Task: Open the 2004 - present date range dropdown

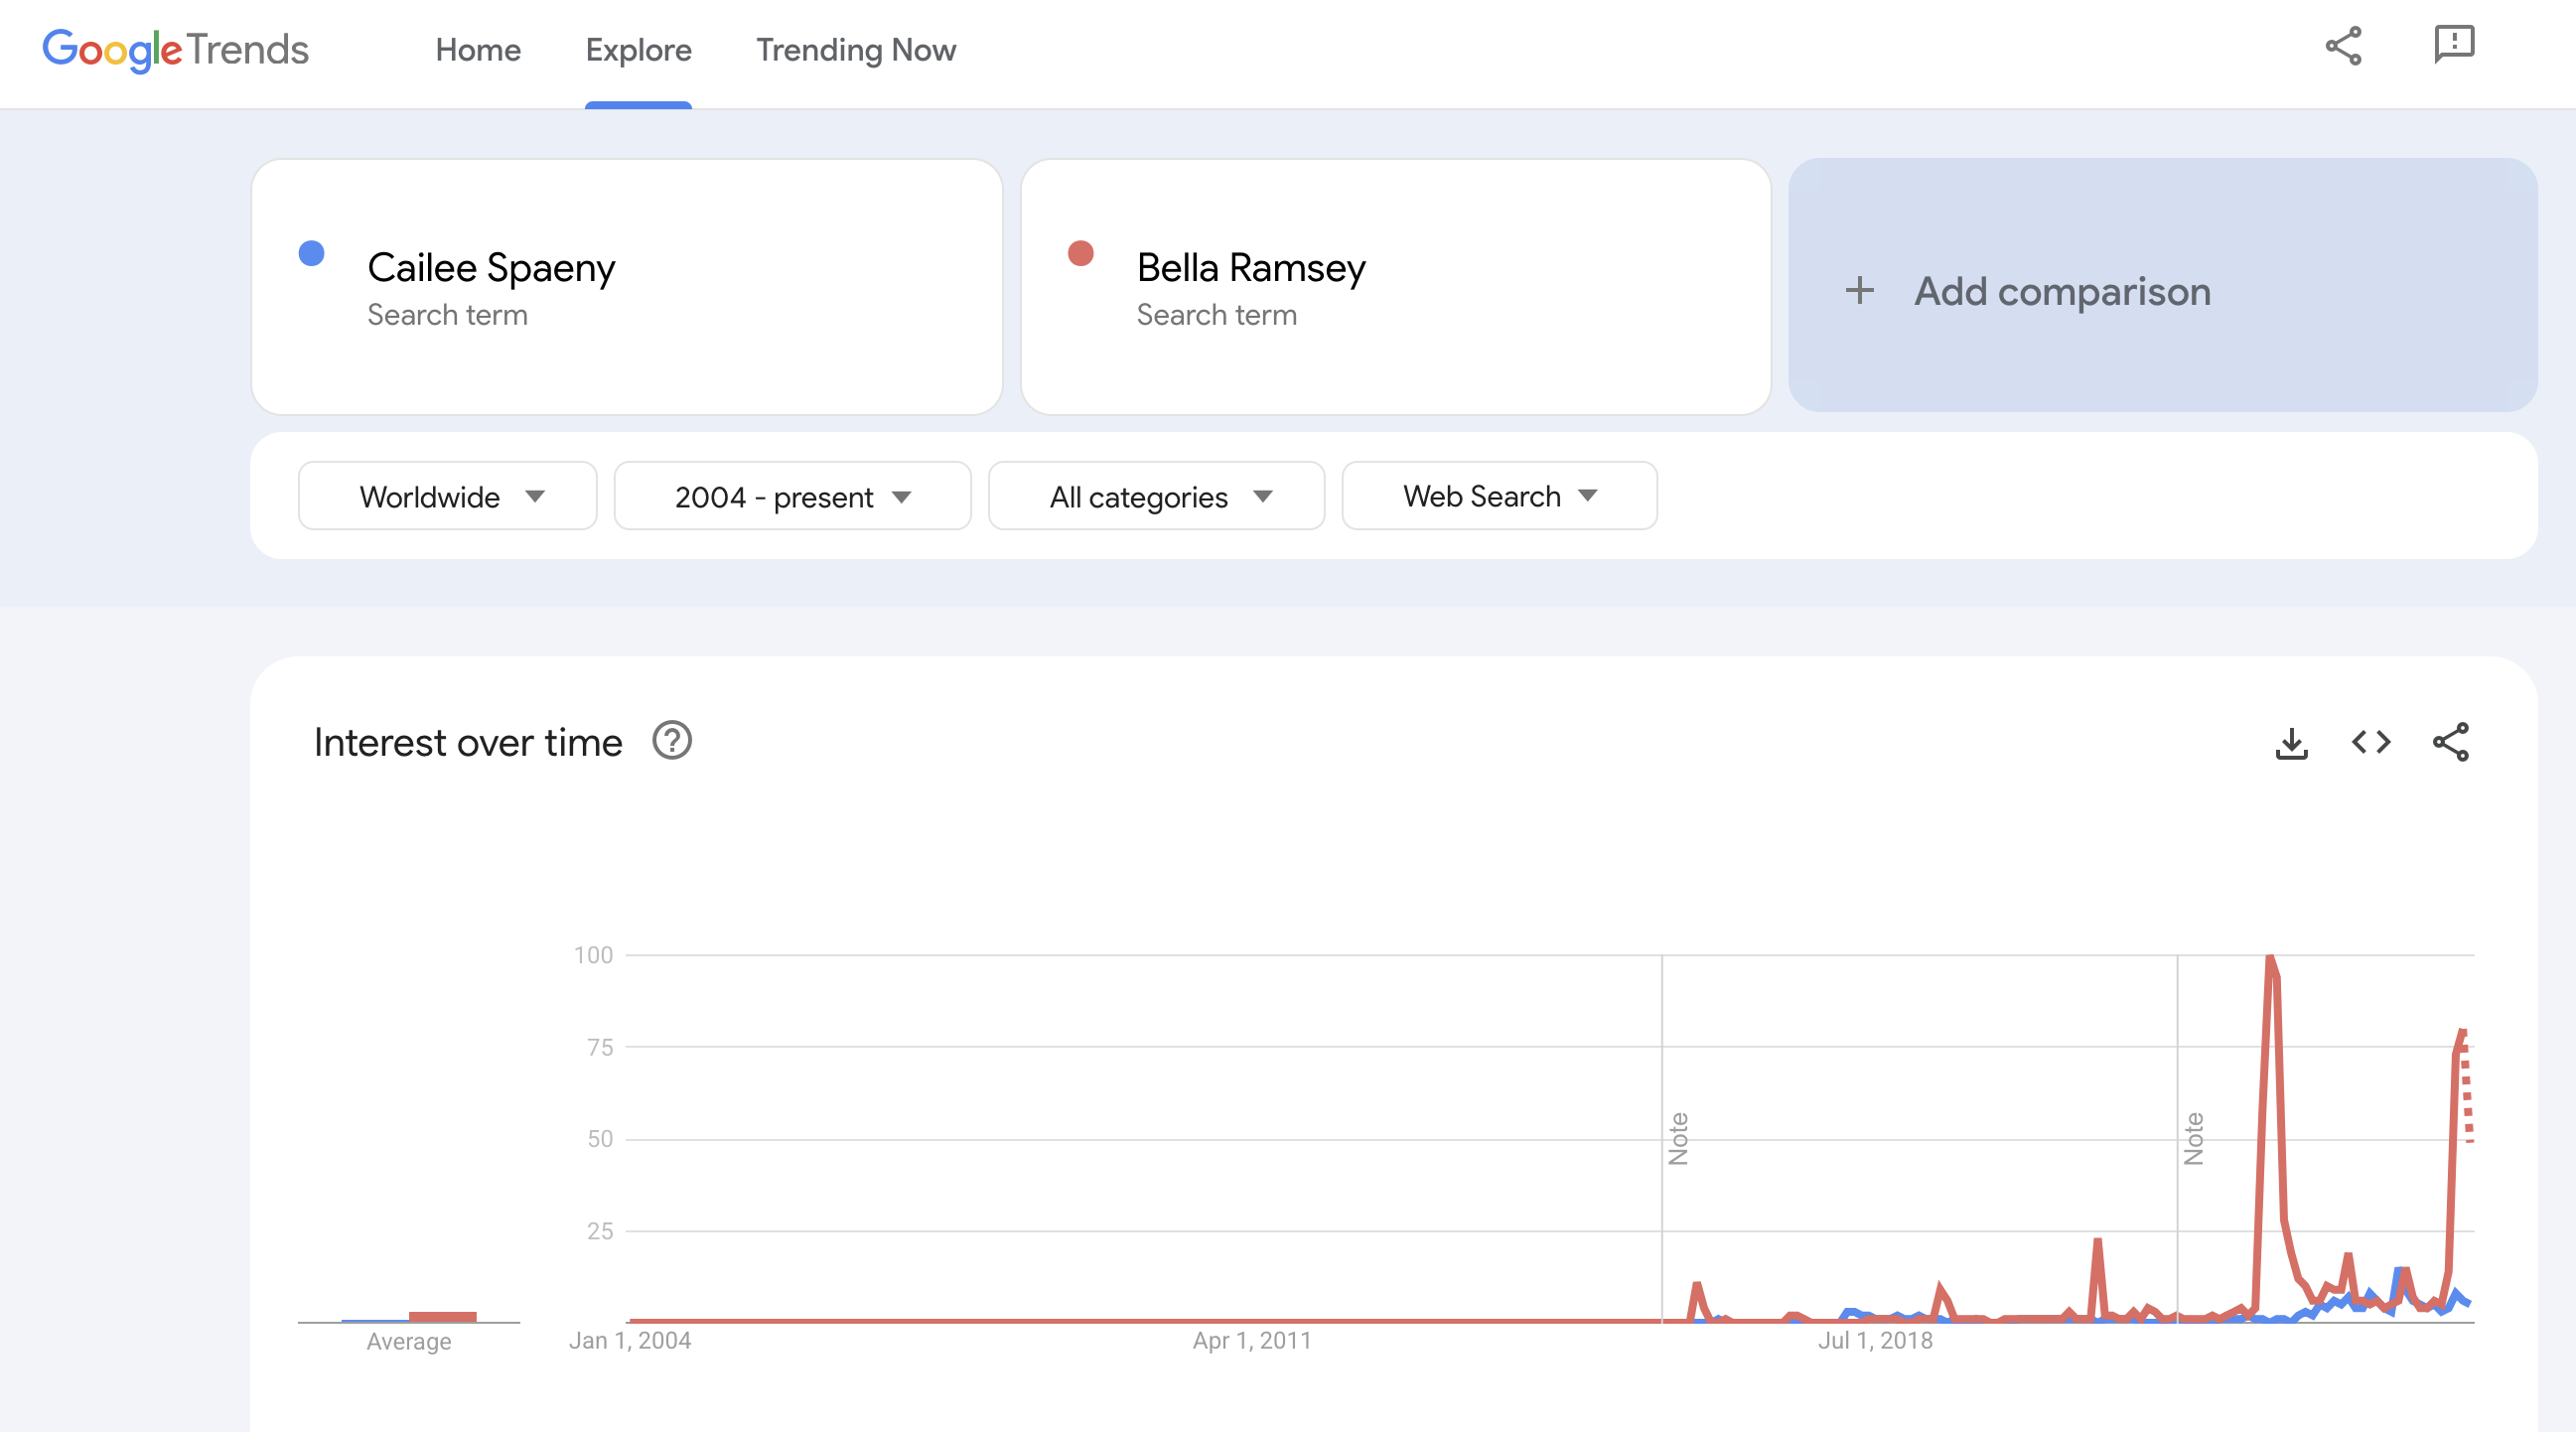Action: [x=792, y=496]
